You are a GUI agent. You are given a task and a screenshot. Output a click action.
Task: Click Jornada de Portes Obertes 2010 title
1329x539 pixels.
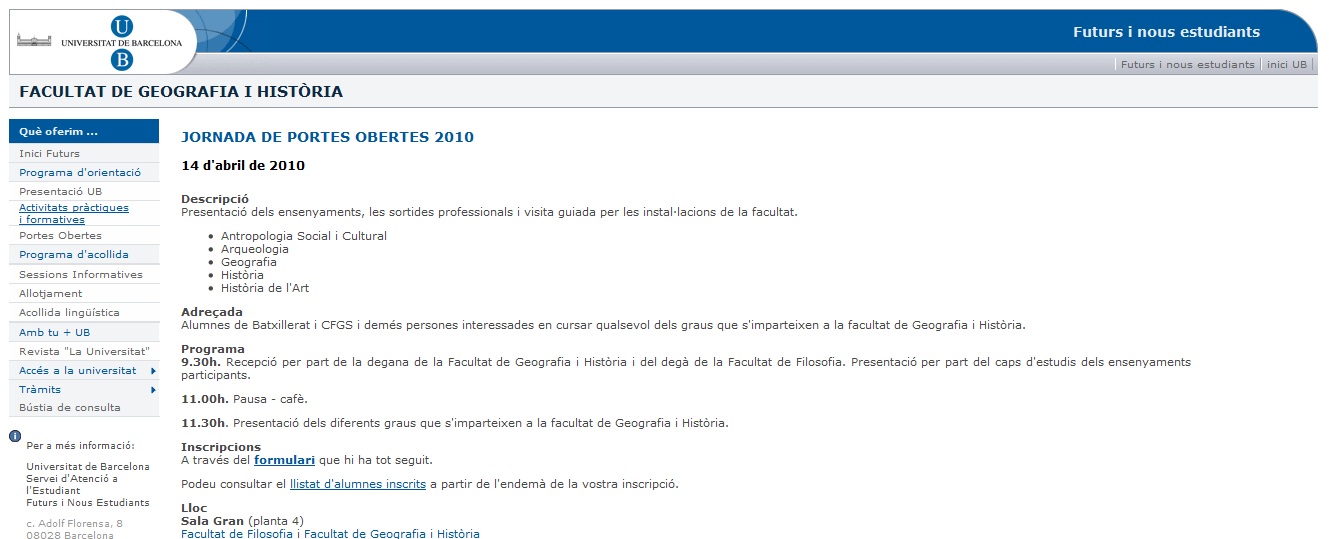pyautogui.click(x=327, y=137)
